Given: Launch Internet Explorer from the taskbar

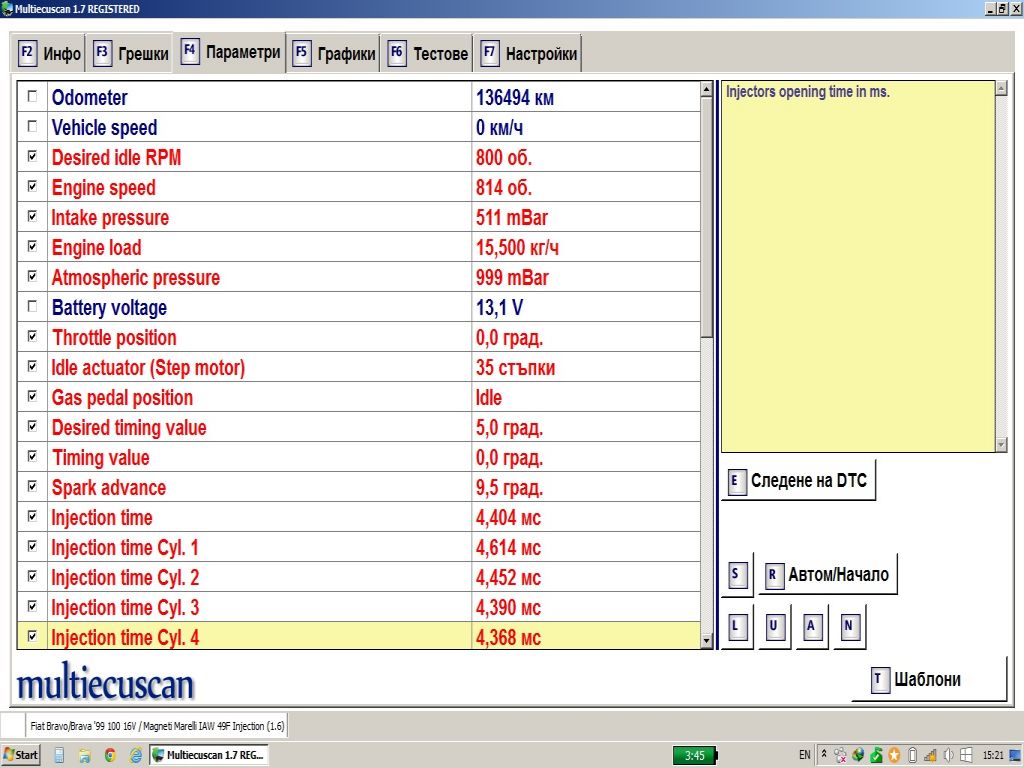Looking at the screenshot, I should (135, 755).
